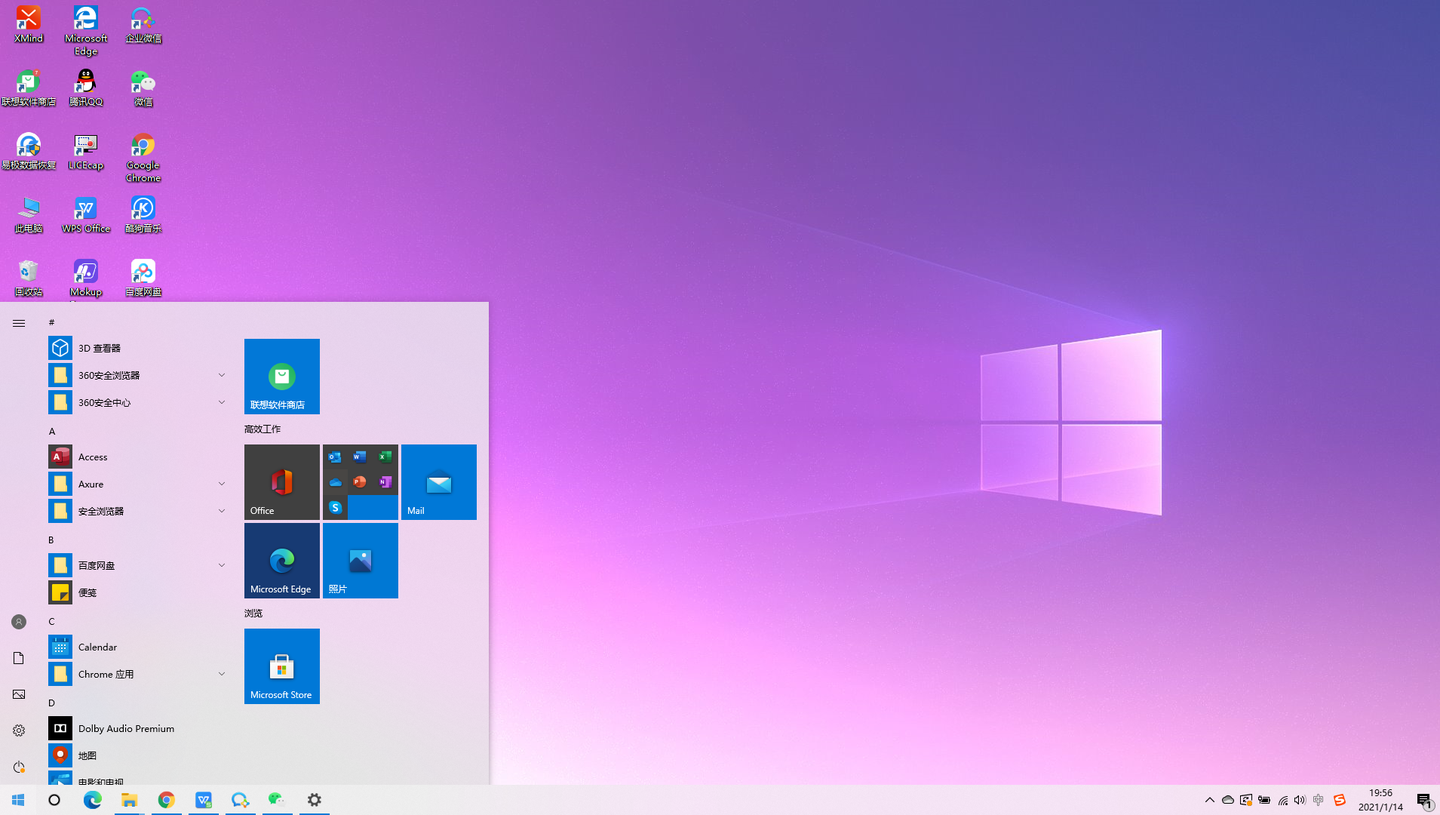
Task: Open the WPS Office desktop shortcut
Action: pyautogui.click(x=86, y=215)
